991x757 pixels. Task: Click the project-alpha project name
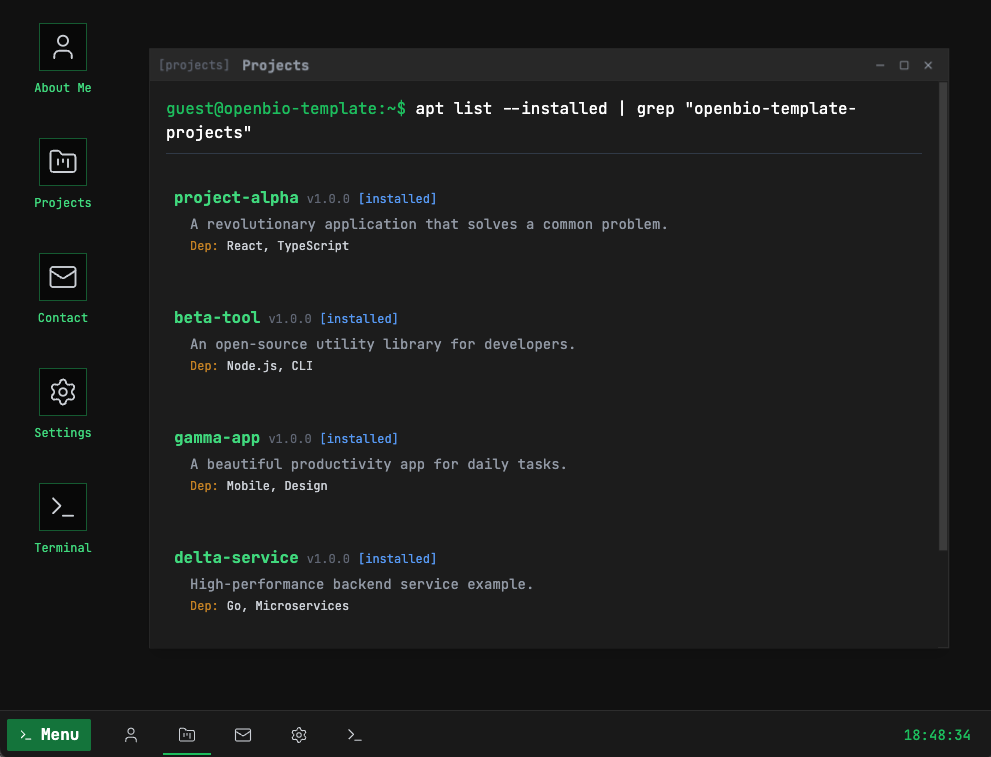tap(236, 198)
